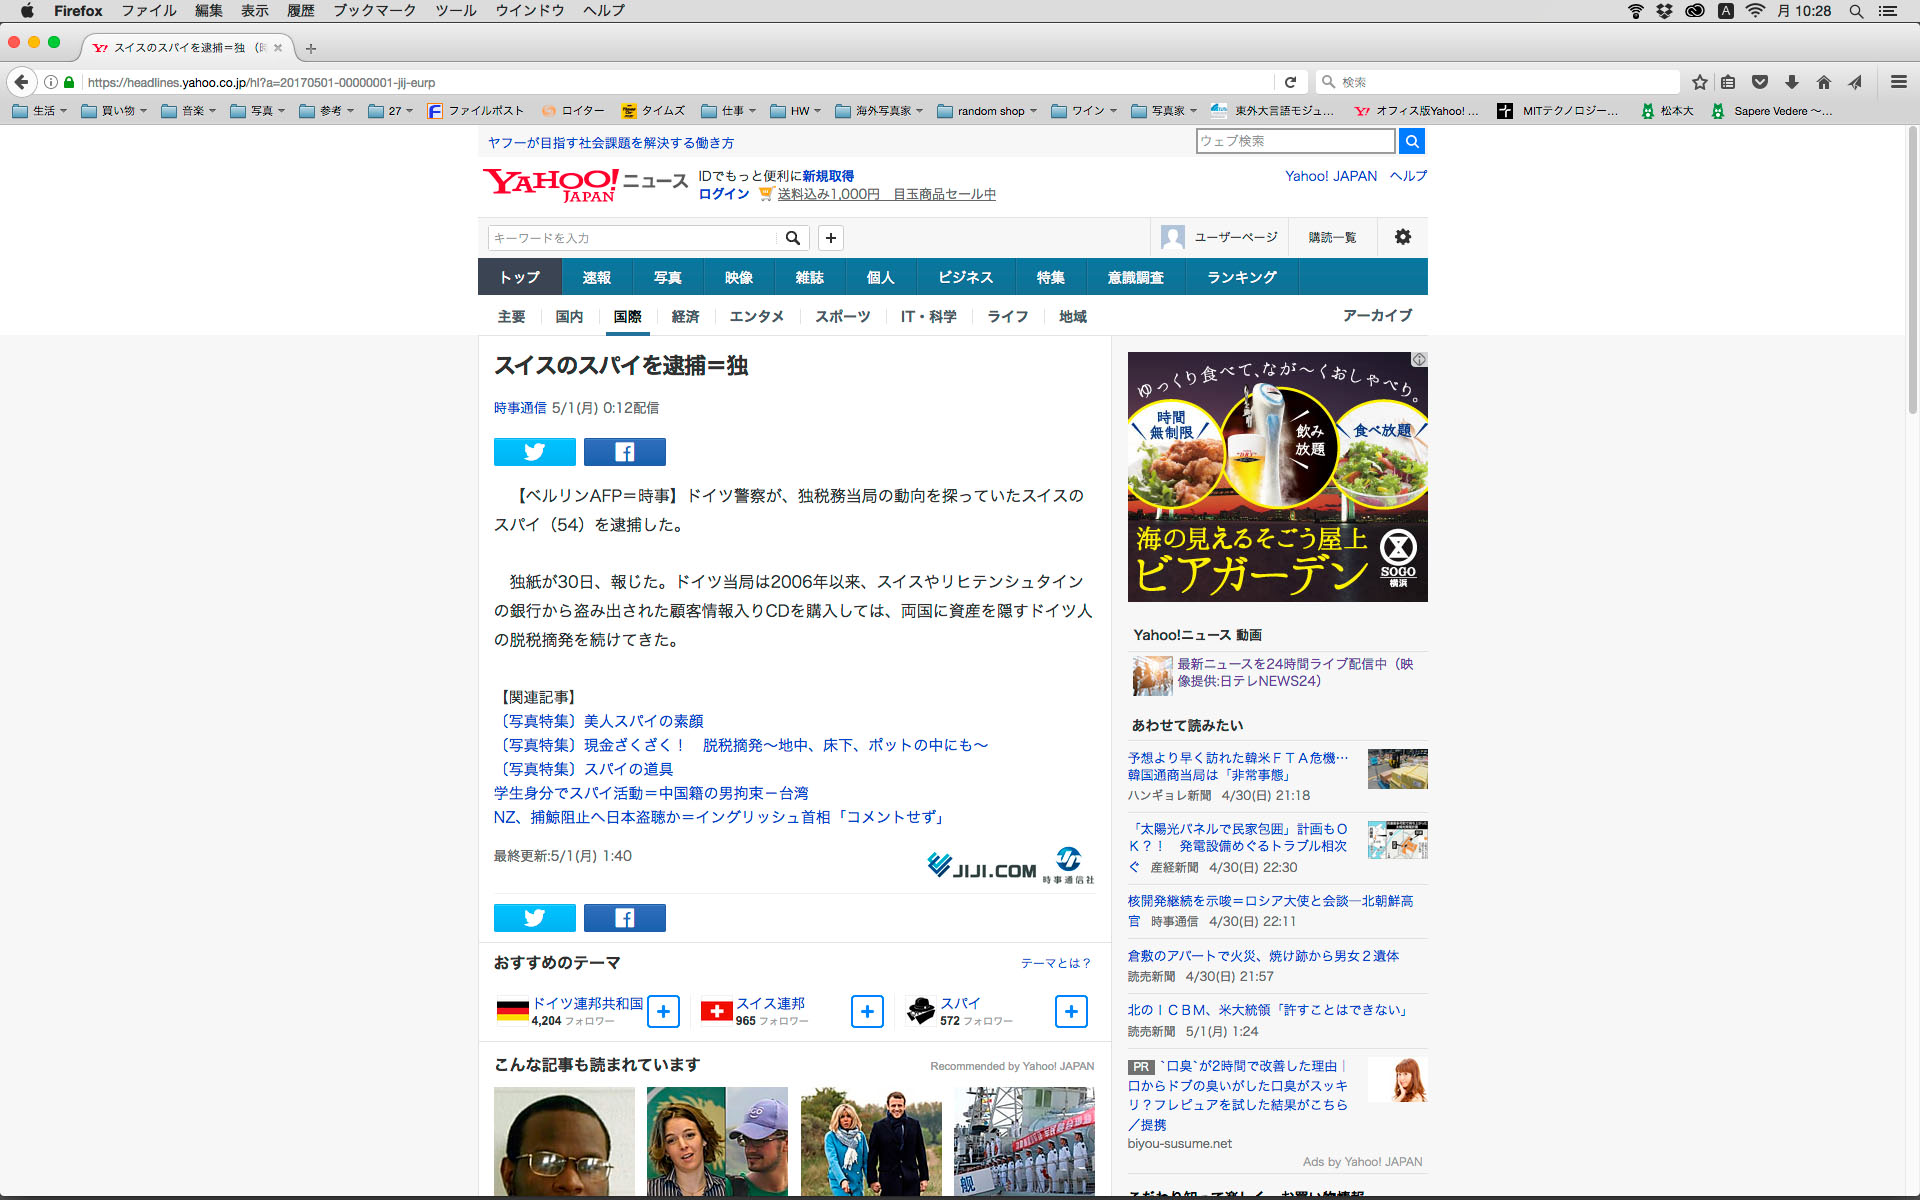Reload the page with the refresh icon
This screenshot has height=1200, width=1920.
1290,82
